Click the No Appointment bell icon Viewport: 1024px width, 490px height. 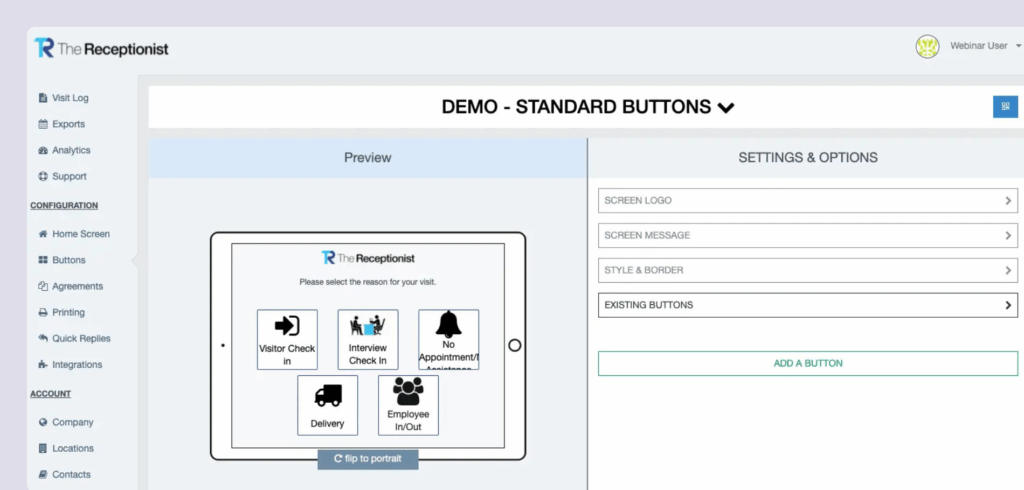(x=449, y=323)
